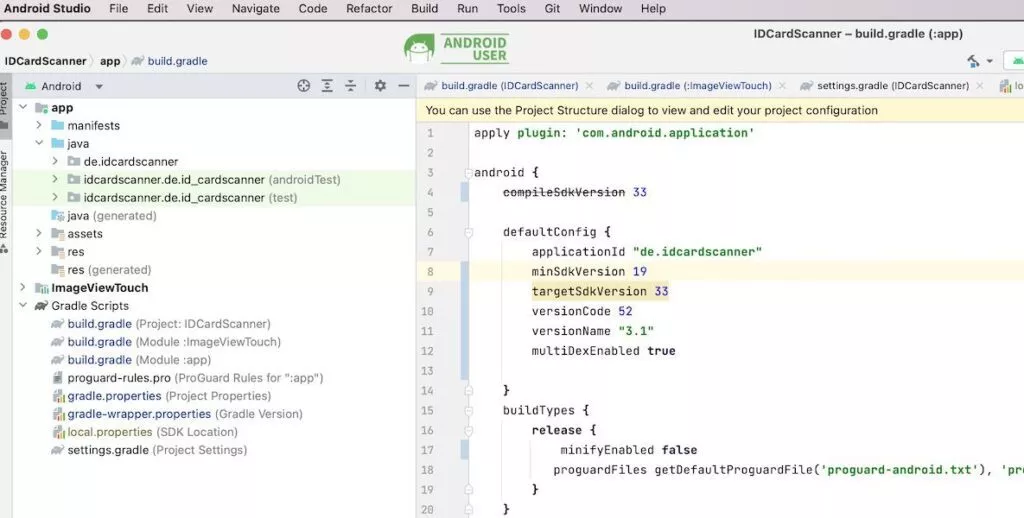The height and width of the screenshot is (518, 1024).
Task: Expand the ImageViewTouch module
Action: point(24,287)
